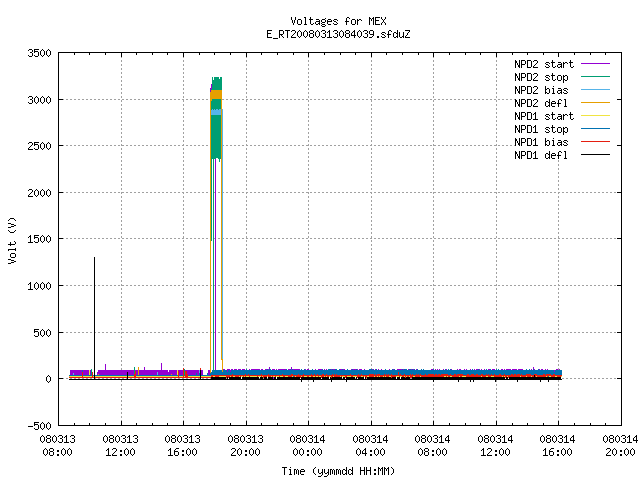
Task: Click the 080313 20:00 x-axis label
Action: 245,446
